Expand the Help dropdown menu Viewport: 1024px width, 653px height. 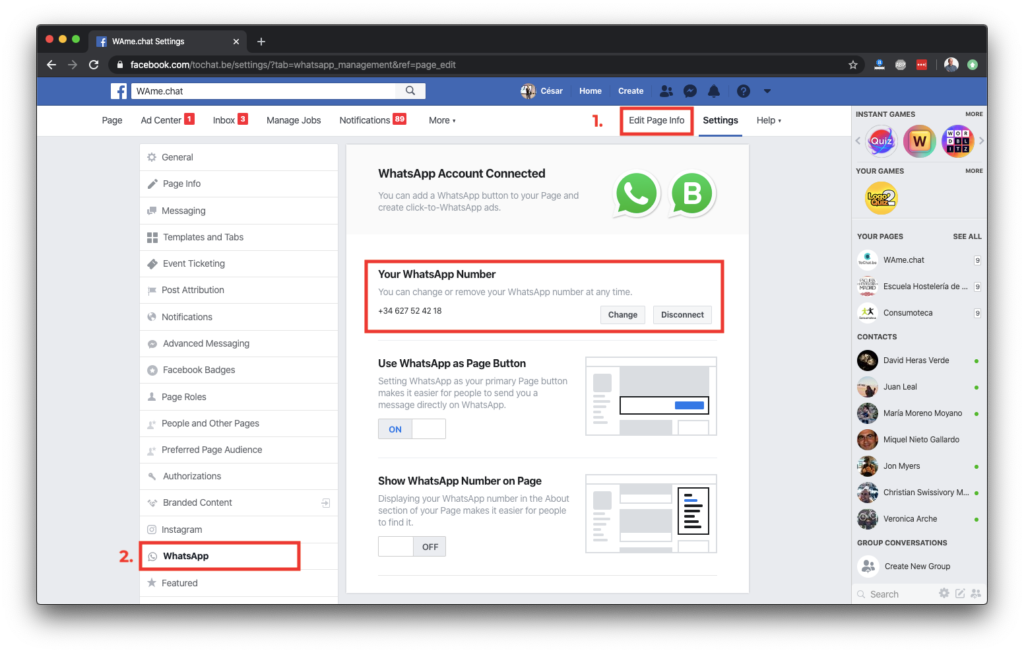(769, 120)
